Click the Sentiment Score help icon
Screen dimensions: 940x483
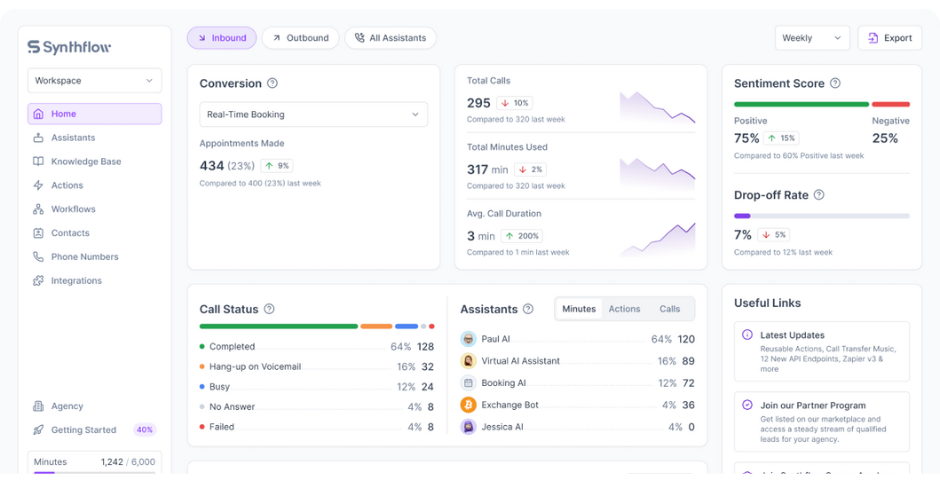click(x=835, y=83)
